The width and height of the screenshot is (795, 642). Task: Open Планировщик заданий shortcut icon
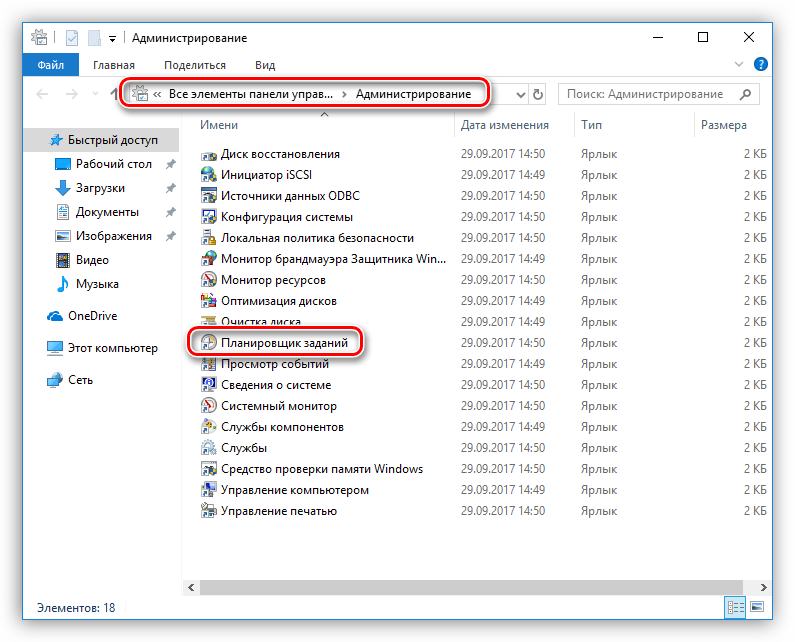tap(208, 342)
